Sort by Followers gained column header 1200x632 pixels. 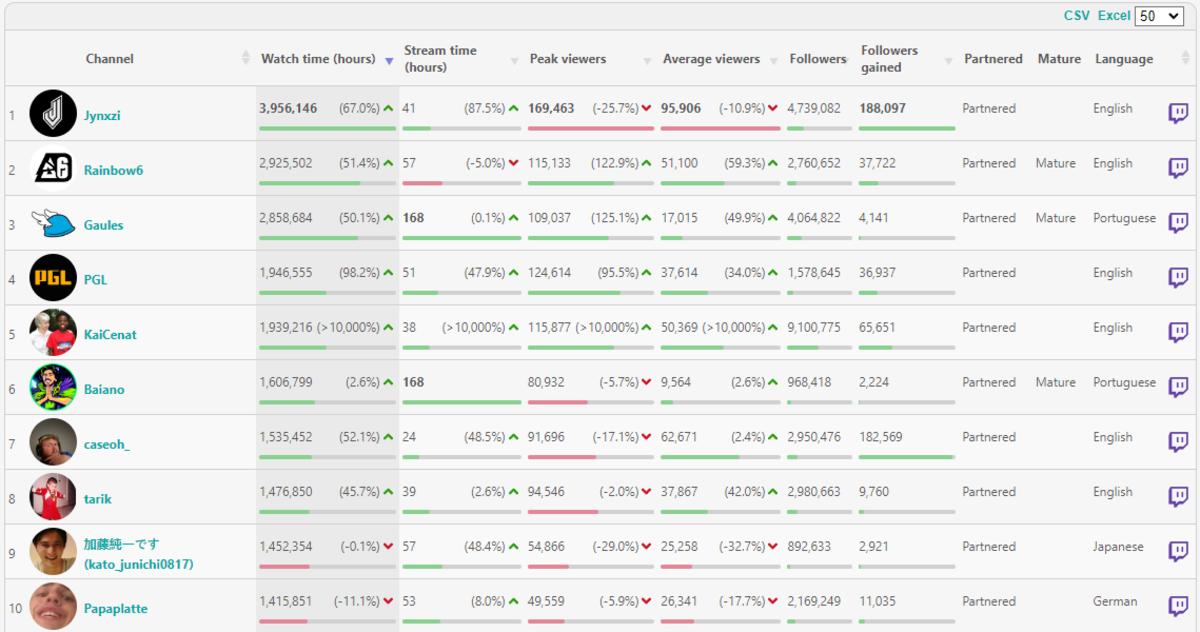[889, 59]
